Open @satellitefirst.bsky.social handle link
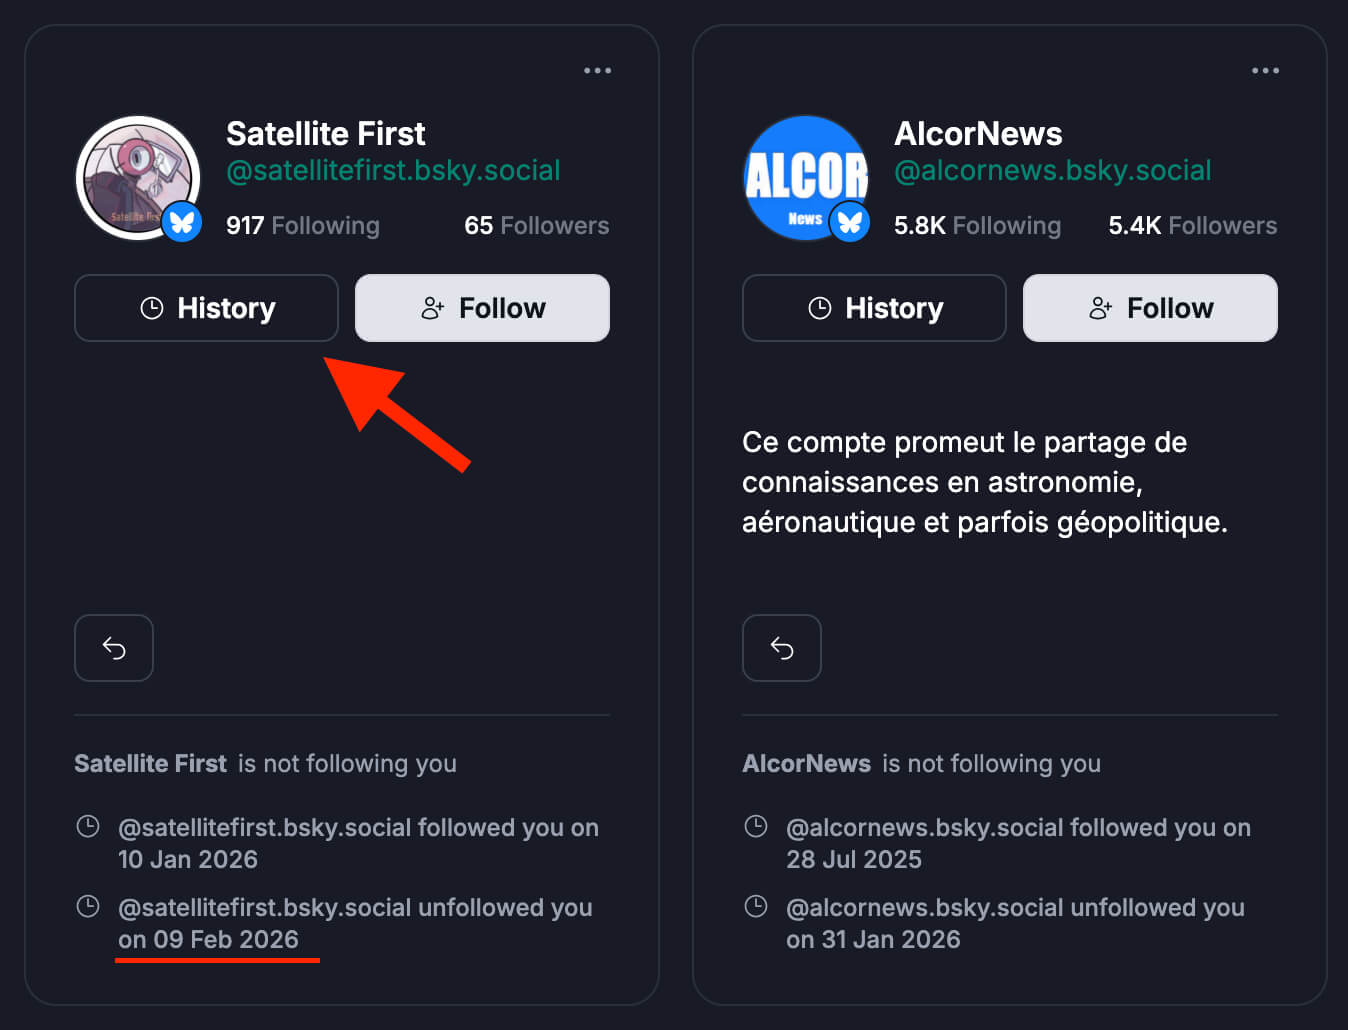The width and height of the screenshot is (1348, 1030). pyautogui.click(x=393, y=171)
